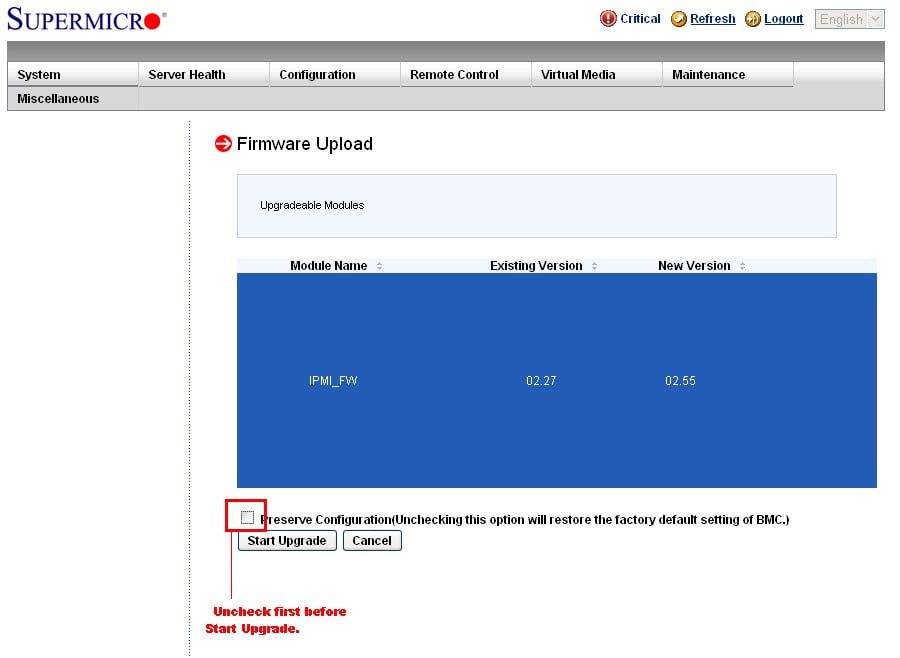Click the Logout icon in header
The width and height of the screenshot is (900, 658).
(x=753, y=19)
